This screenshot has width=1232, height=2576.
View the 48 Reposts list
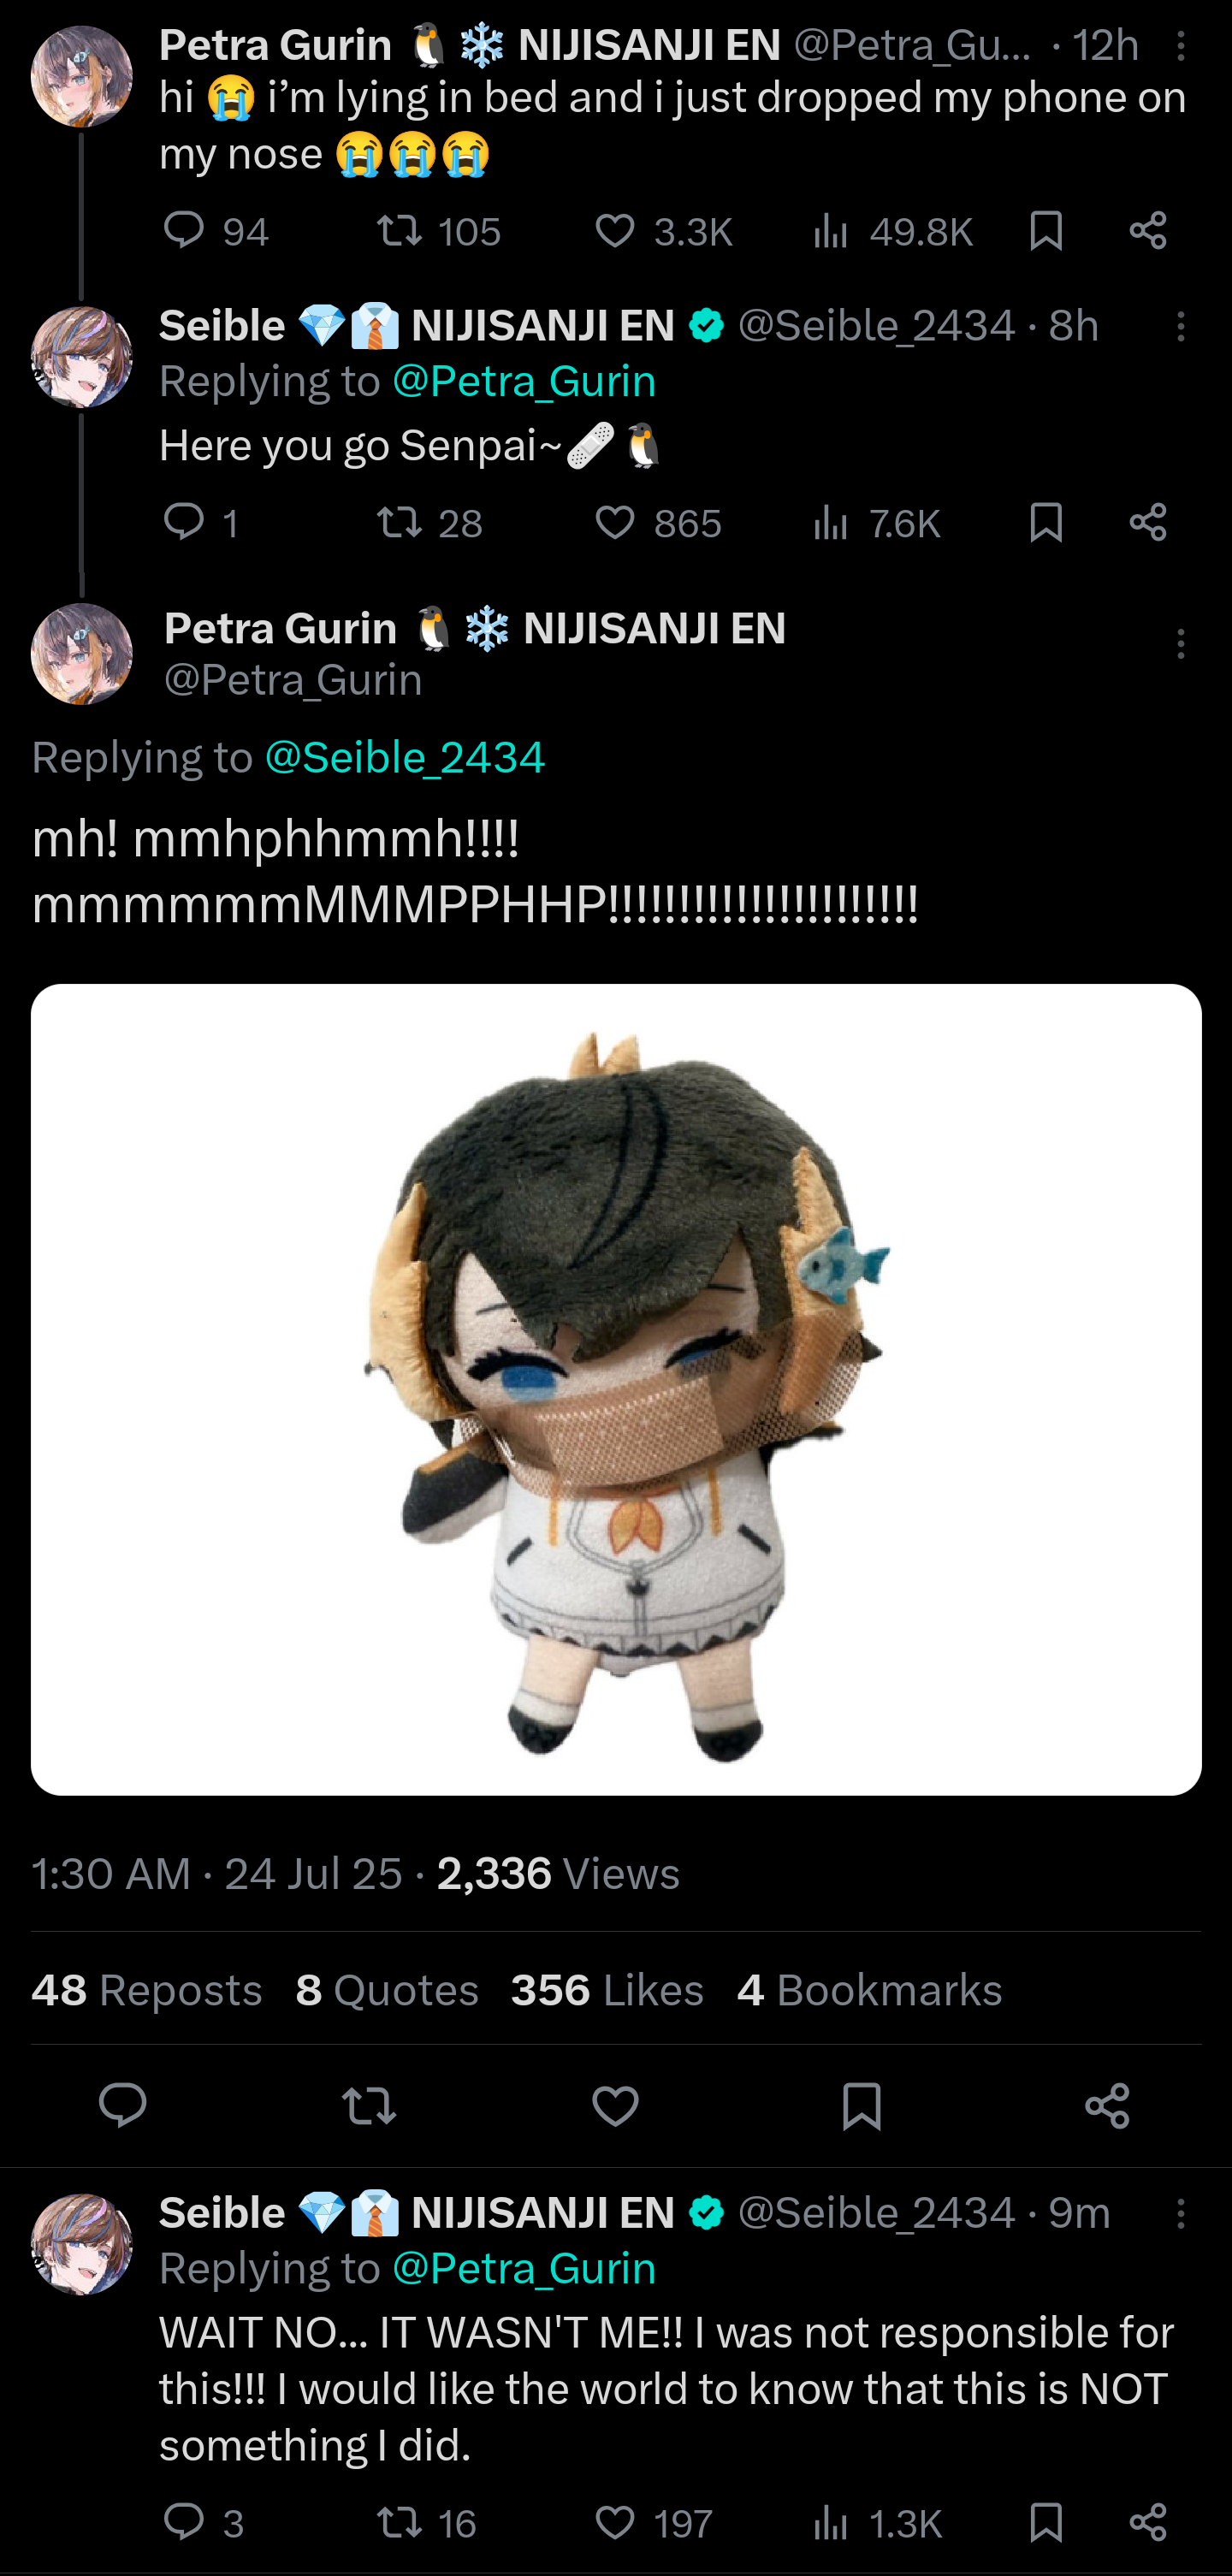coord(147,1990)
